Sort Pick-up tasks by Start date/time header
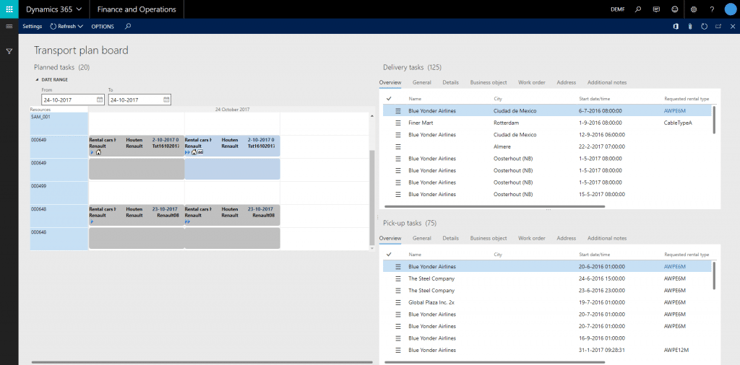 point(595,255)
